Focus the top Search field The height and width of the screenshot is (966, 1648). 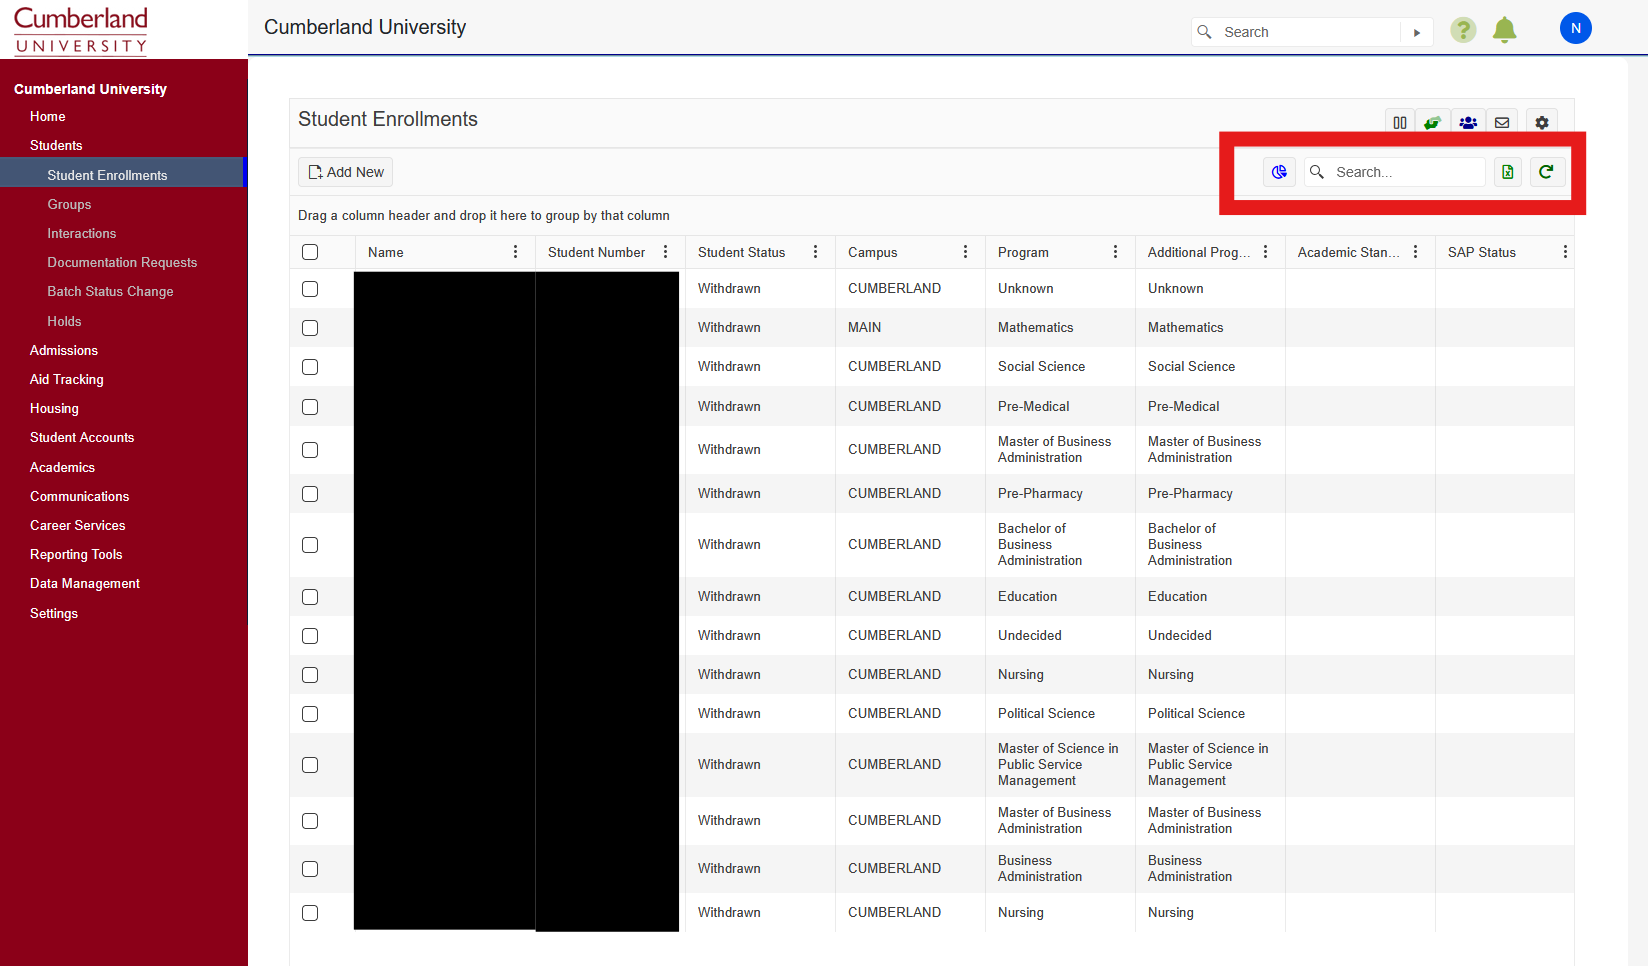pos(1310,32)
